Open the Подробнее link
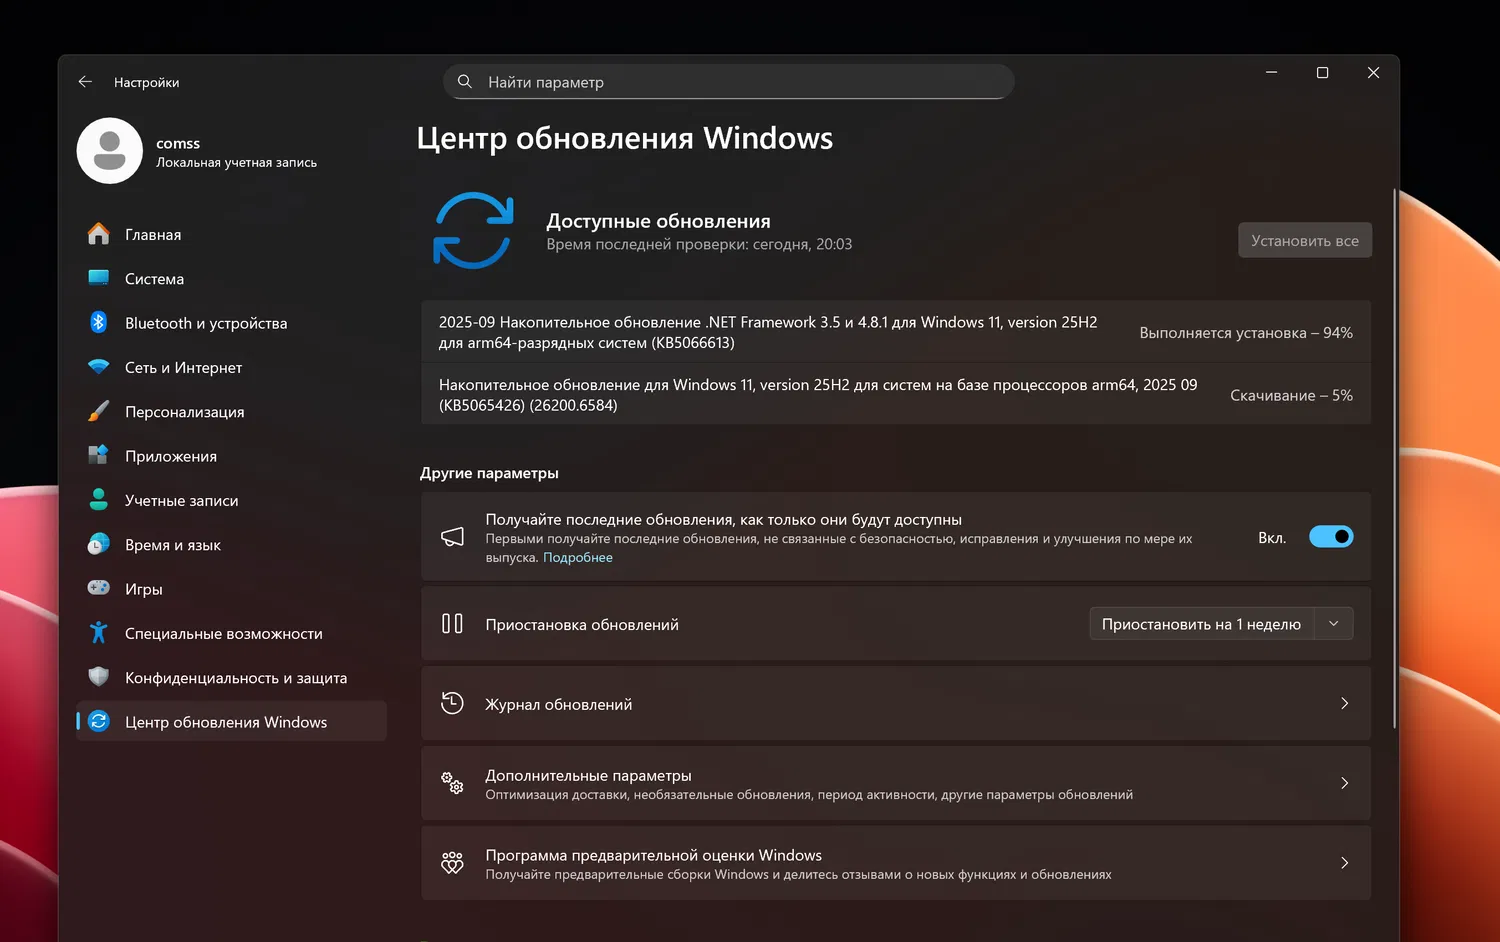Screen dimensions: 1500x942 coord(578,558)
